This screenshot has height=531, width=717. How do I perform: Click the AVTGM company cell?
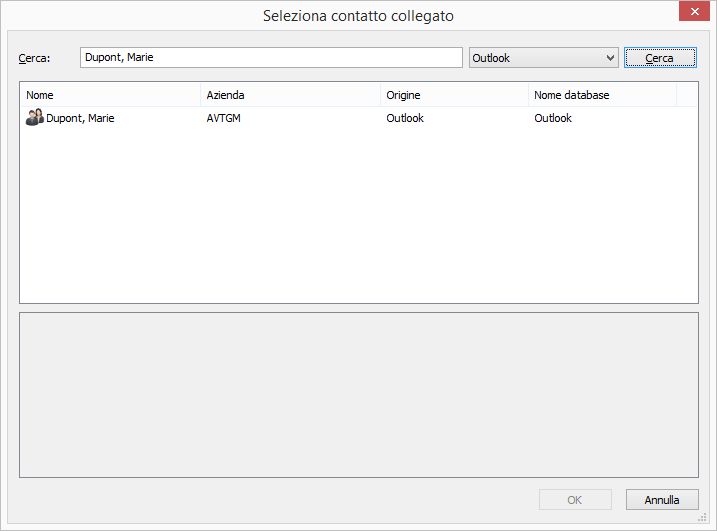[224, 118]
